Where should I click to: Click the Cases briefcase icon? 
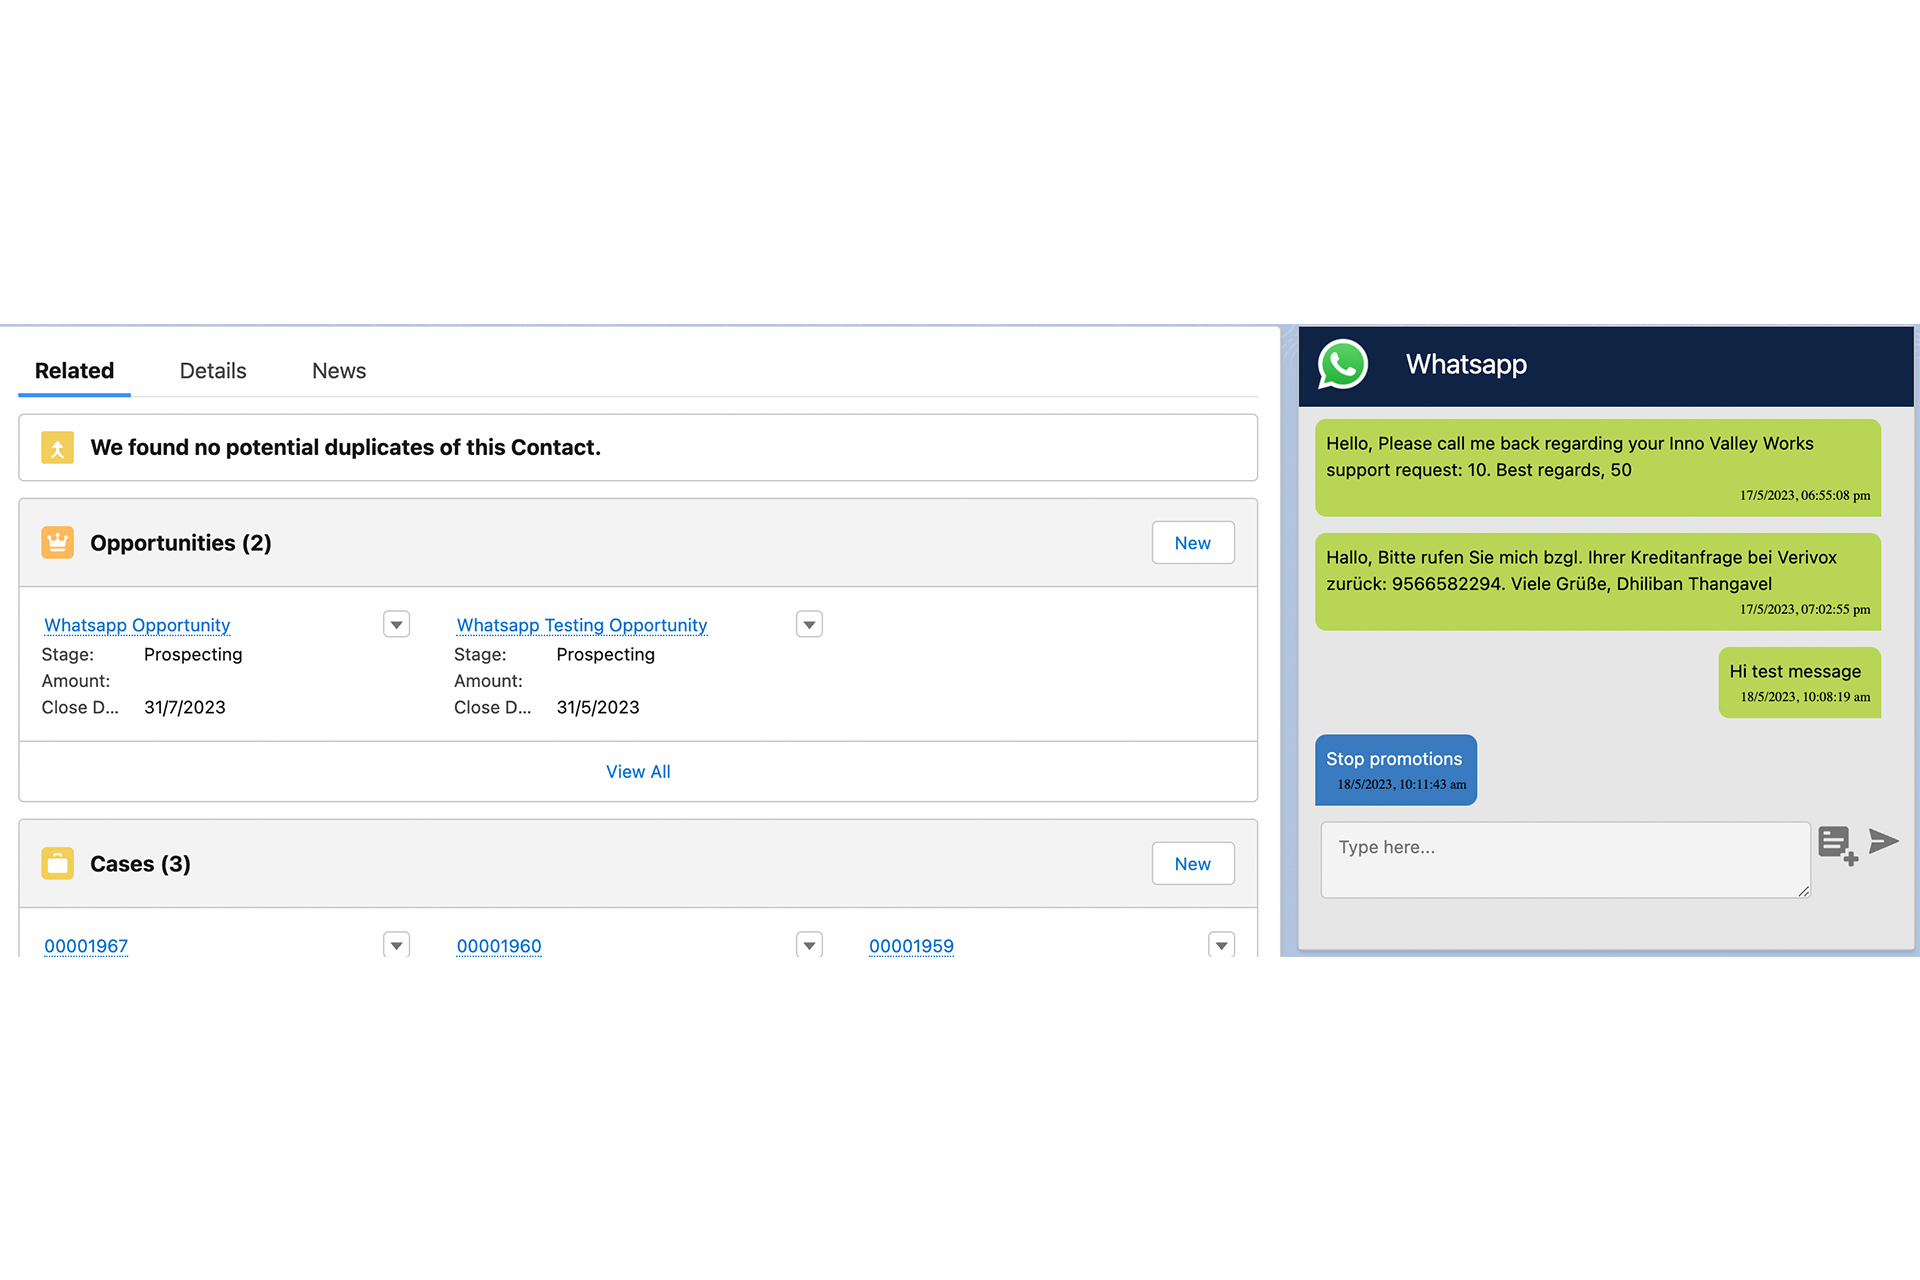point(57,863)
